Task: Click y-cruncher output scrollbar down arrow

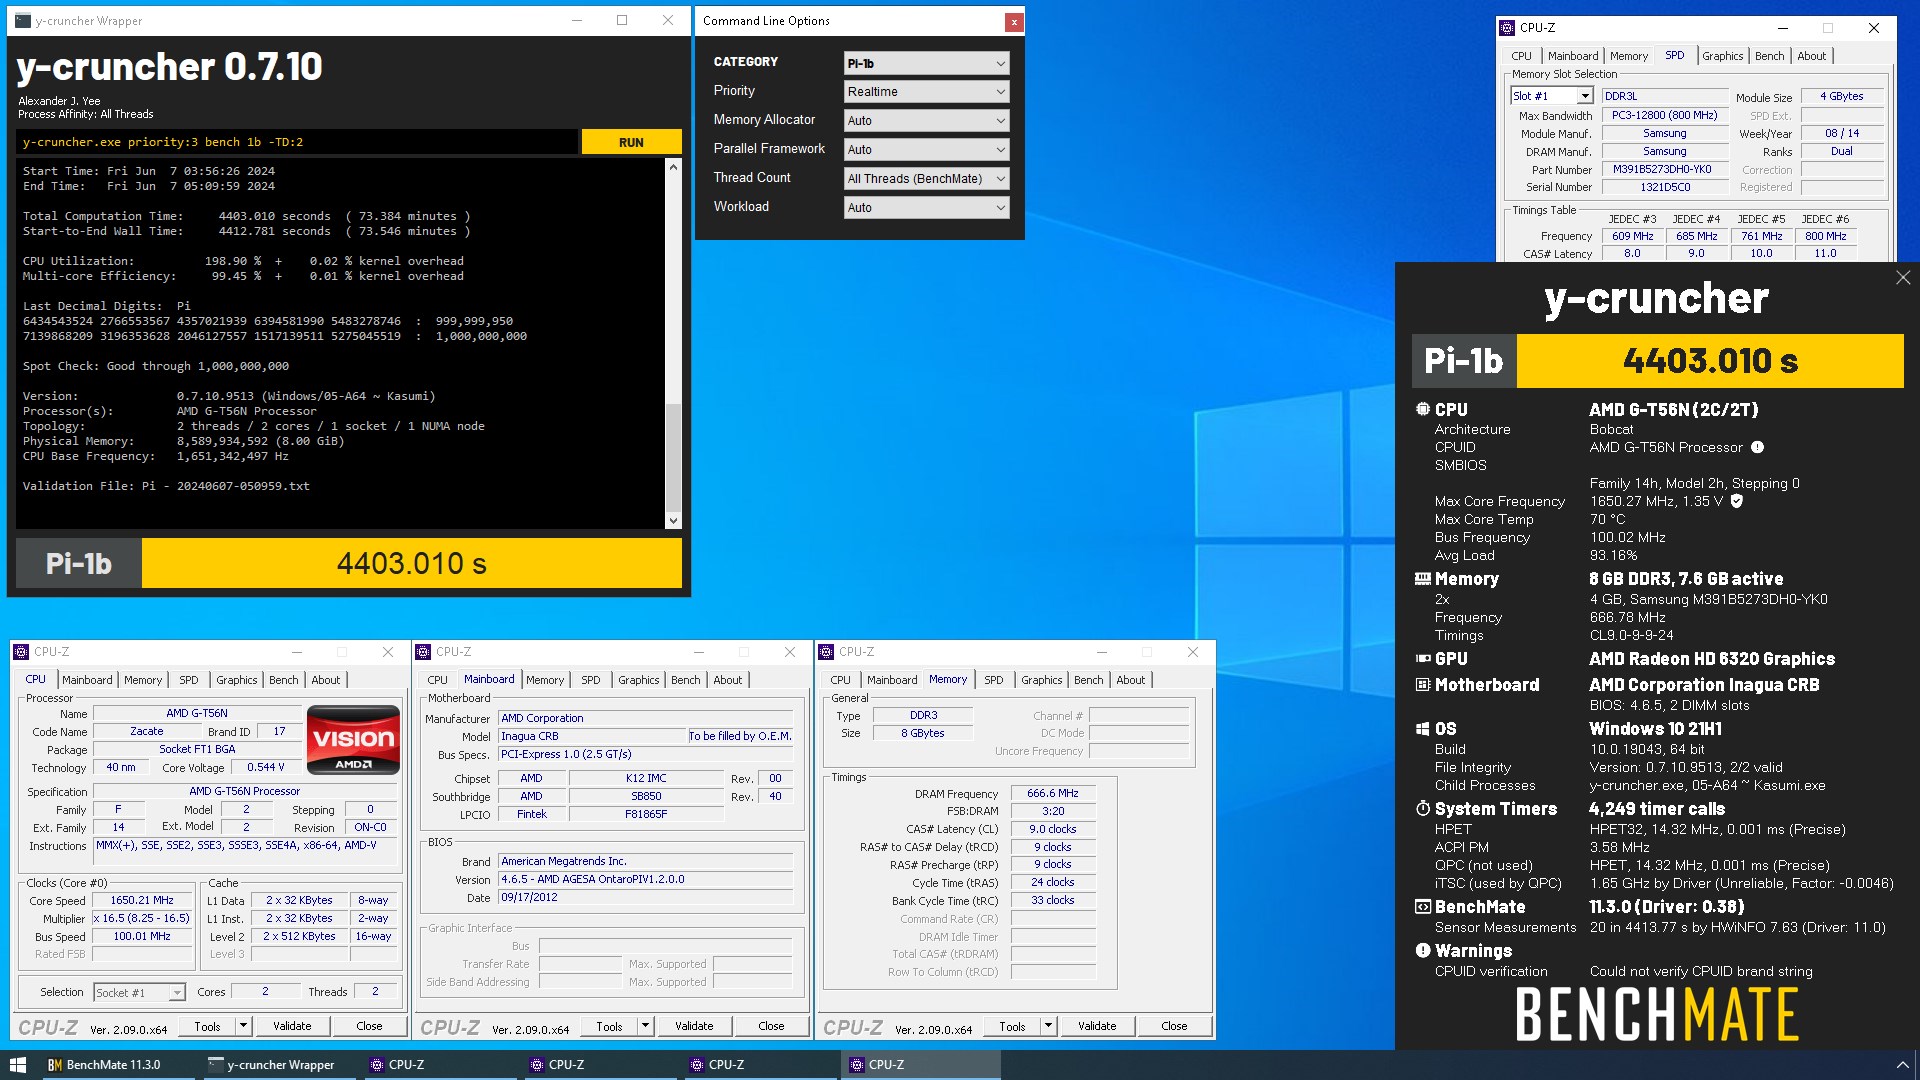Action: (x=673, y=520)
